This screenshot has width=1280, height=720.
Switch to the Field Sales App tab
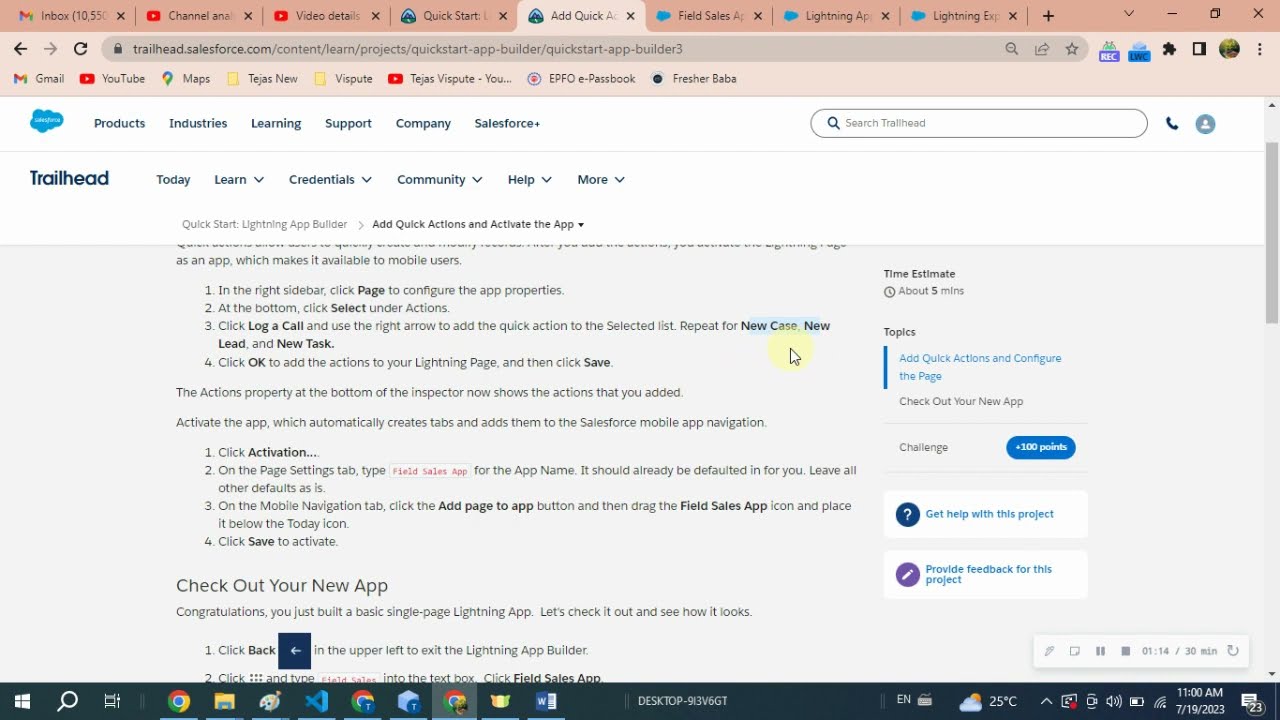(708, 16)
